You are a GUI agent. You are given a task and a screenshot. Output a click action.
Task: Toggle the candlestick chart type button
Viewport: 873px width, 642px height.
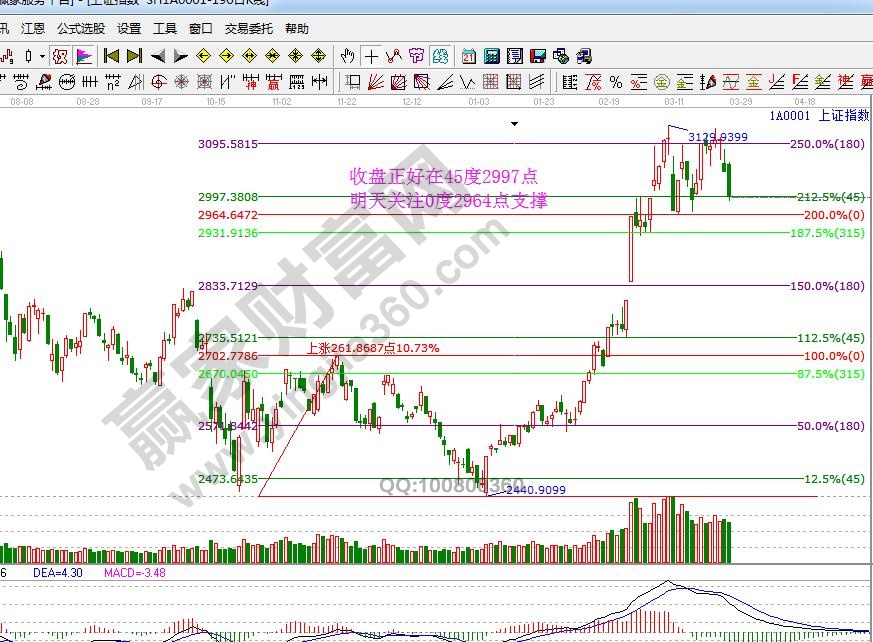tap(29, 56)
